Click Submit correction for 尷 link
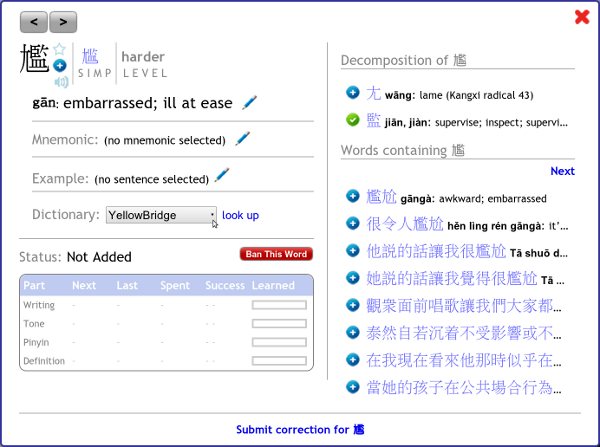Viewport: 600px width, 447px height. [300, 429]
